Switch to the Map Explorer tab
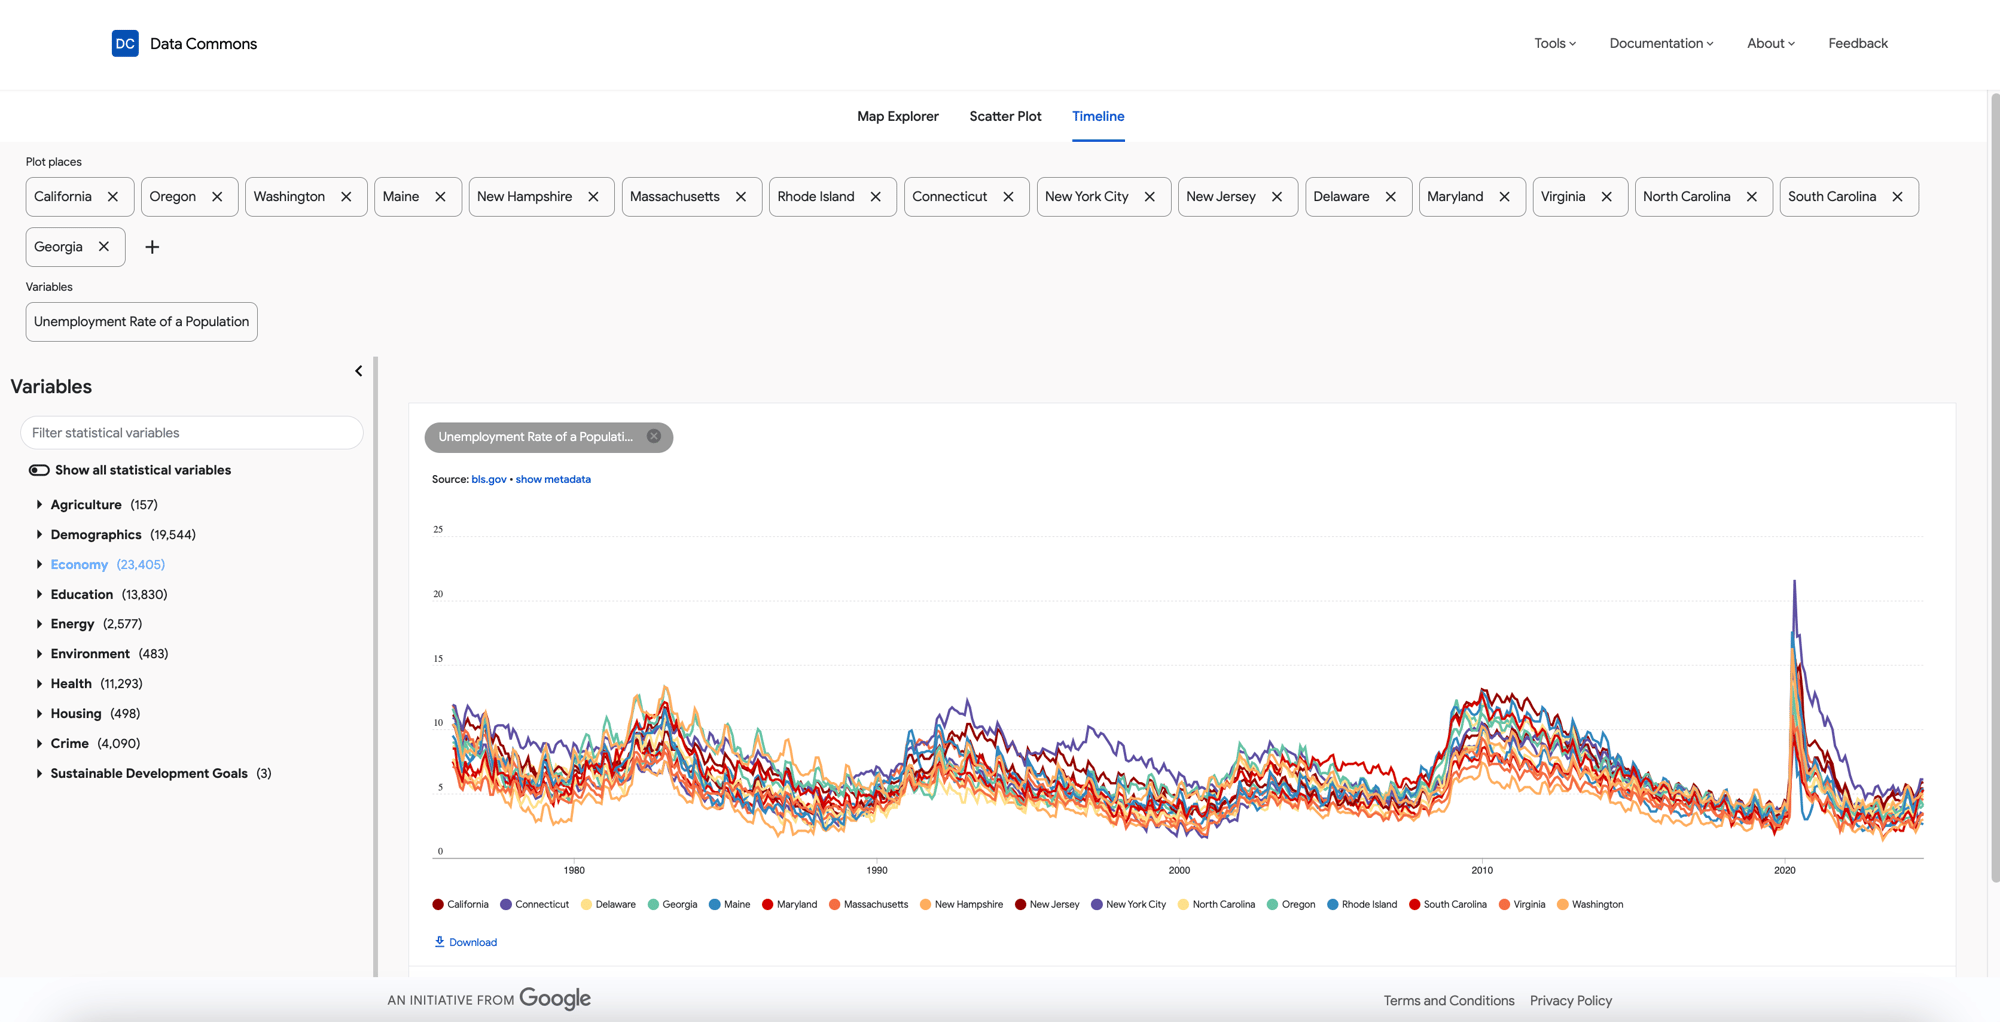This screenshot has width=2000, height=1022. (x=897, y=116)
